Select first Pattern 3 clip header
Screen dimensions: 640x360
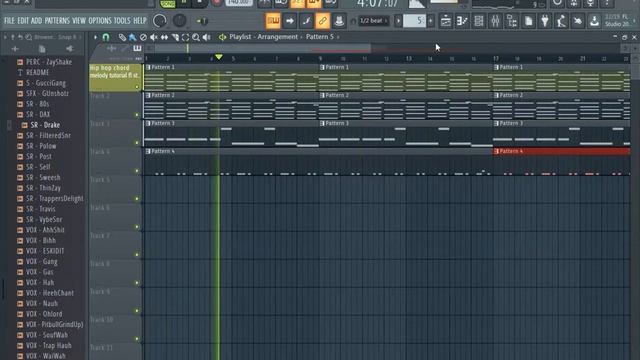coord(231,123)
